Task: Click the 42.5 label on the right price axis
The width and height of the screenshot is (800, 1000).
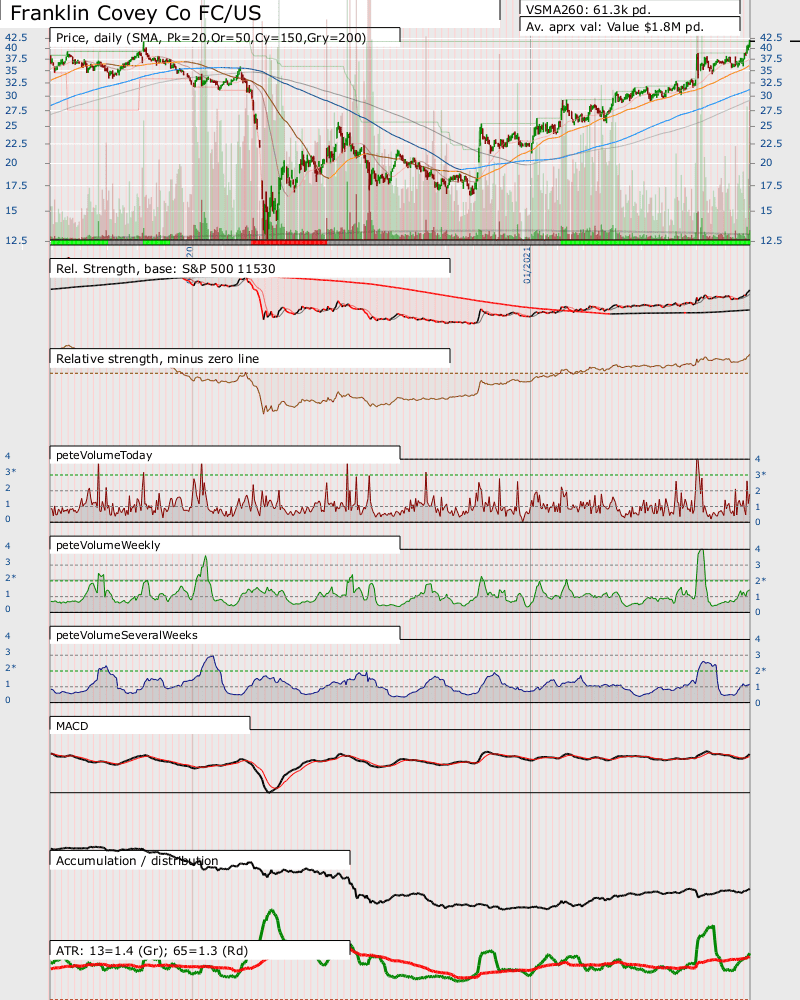Action: [x=771, y=38]
